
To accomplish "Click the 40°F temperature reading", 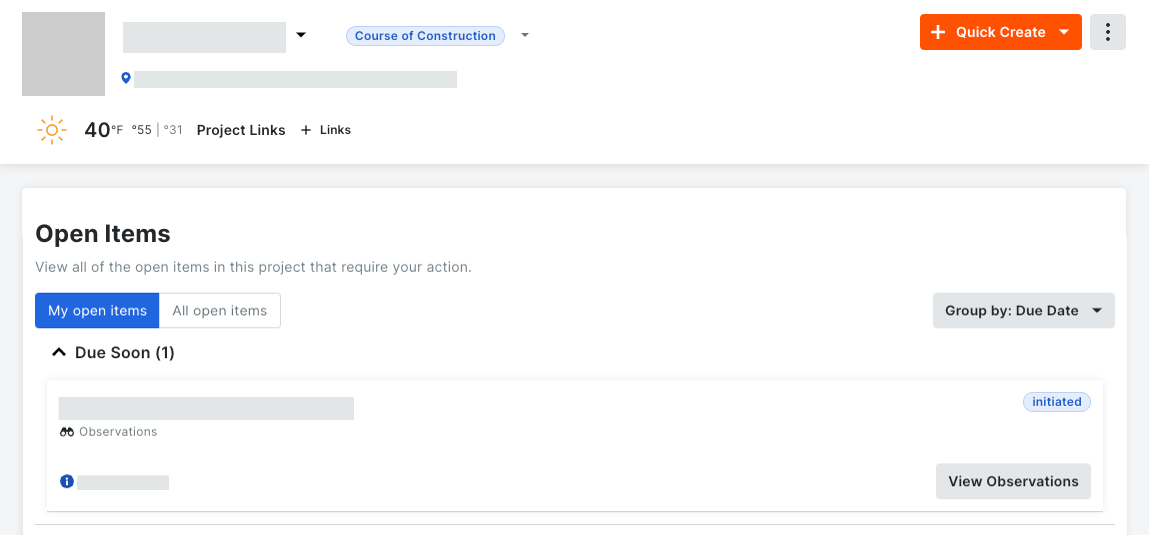I will tap(103, 130).
